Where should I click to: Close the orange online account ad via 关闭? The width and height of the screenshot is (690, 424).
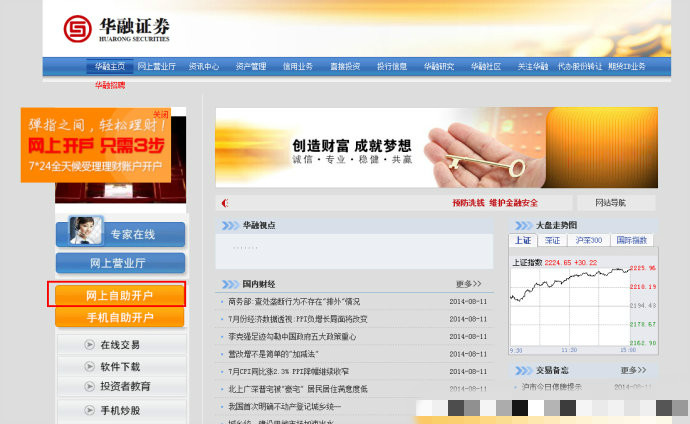[161, 114]
